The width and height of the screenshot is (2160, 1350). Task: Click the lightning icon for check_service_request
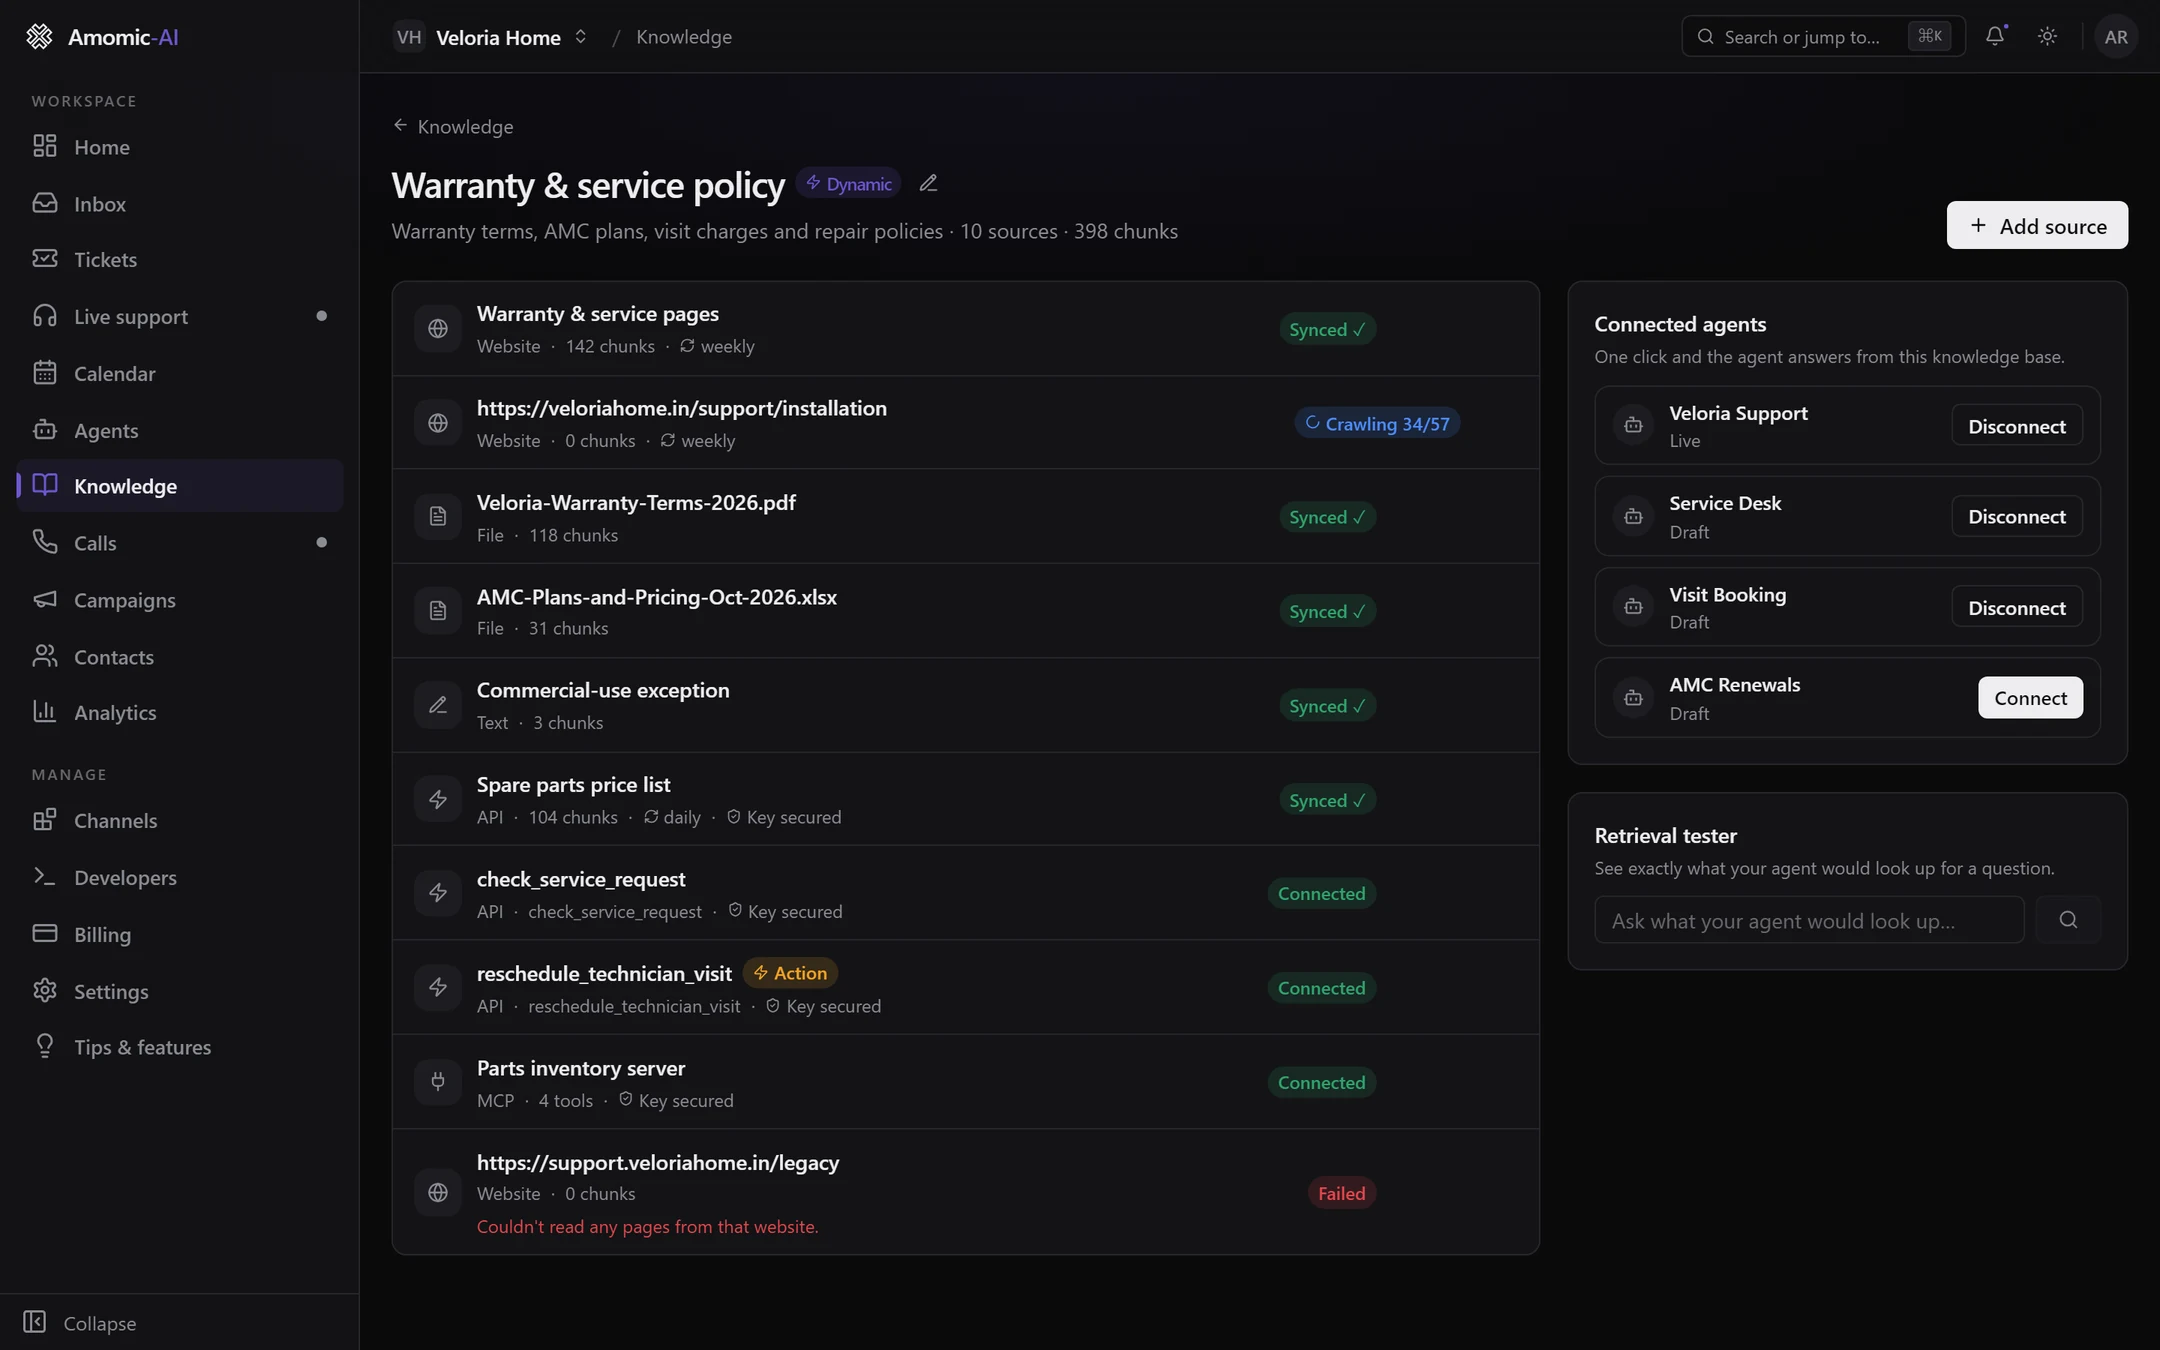[x=438, y=893]
